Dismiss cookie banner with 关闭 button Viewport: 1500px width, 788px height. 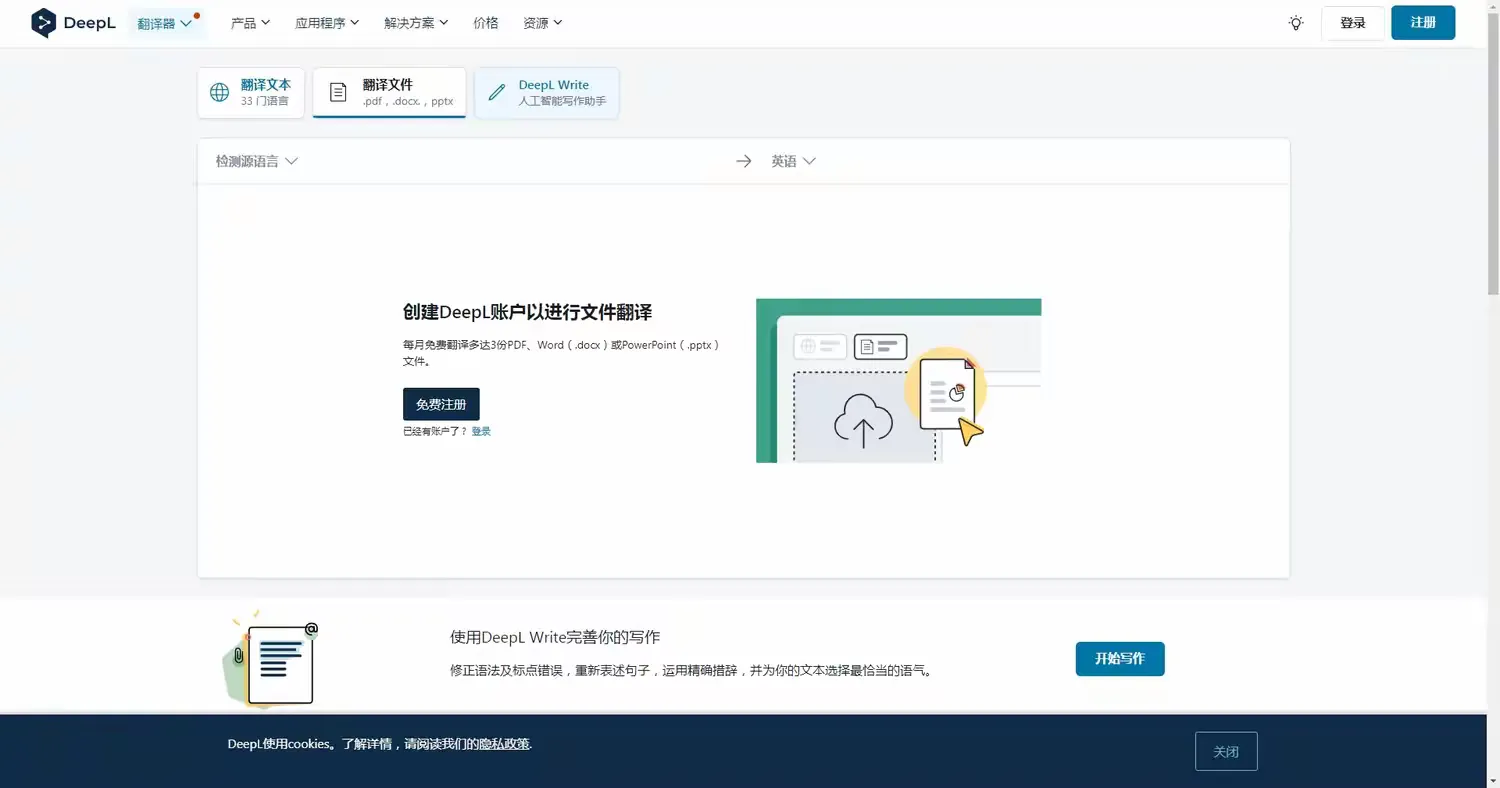(1226, 752)
